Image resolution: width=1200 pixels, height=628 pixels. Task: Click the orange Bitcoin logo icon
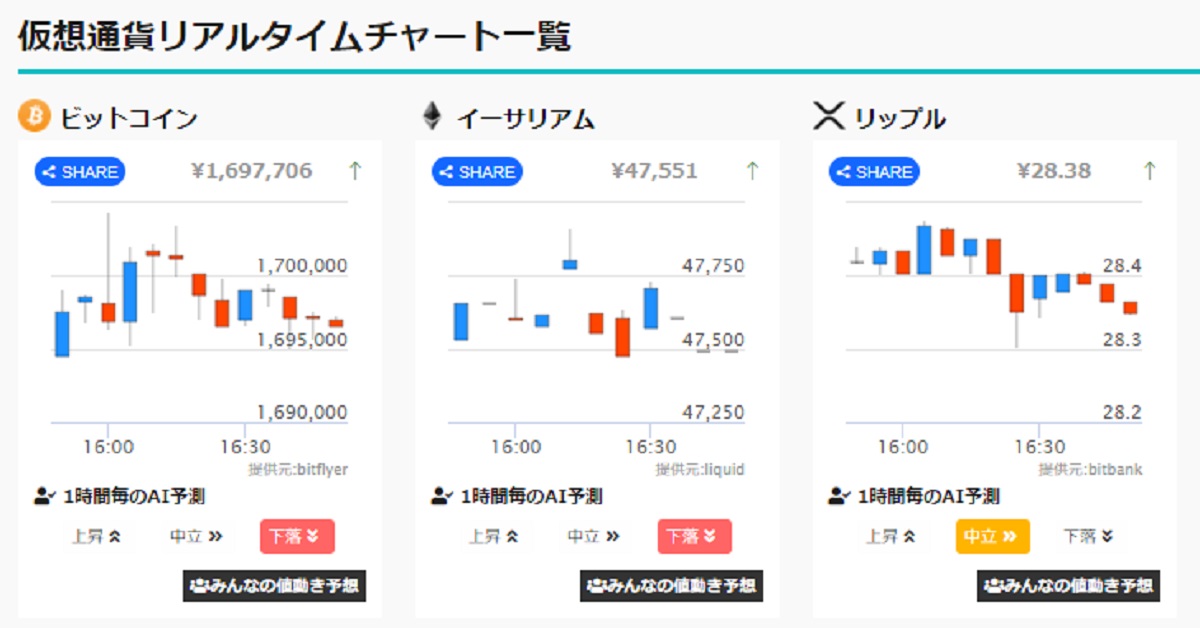click(34, 117)
